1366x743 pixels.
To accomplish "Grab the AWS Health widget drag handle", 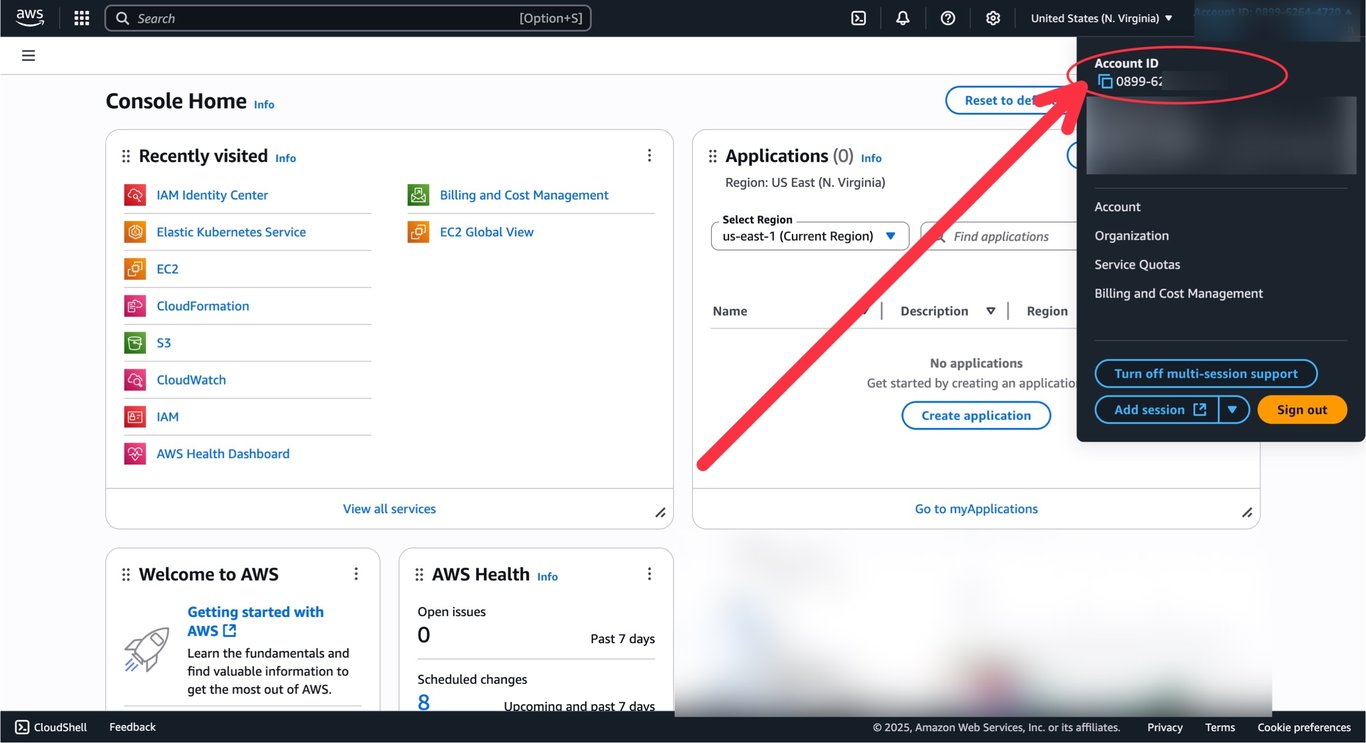I will [x=419, y=574].
